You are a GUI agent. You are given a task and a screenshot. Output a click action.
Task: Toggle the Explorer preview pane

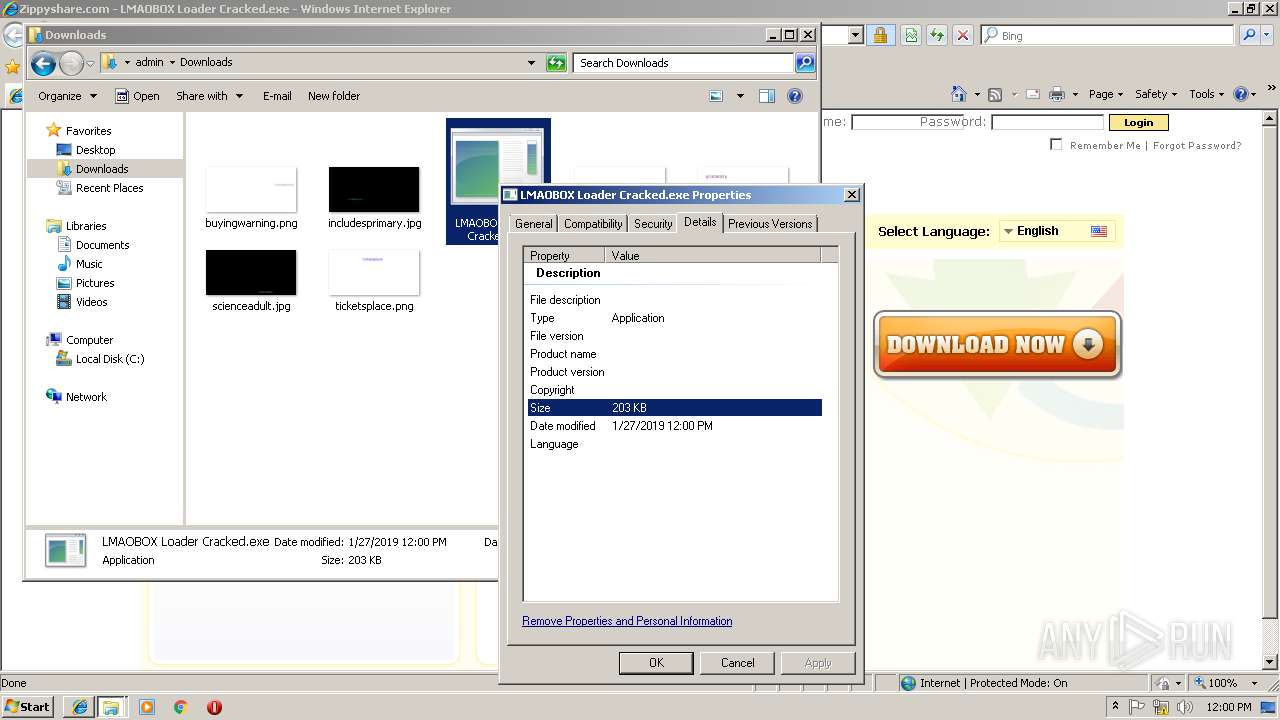[767, 96]
